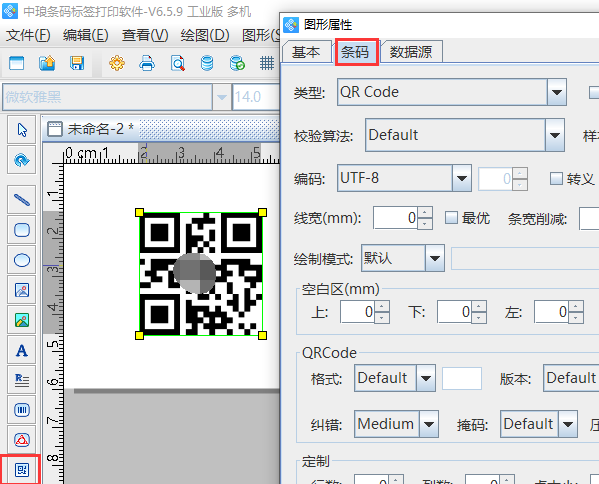
Task: Click the blue curved arrow tool
Action: (x=22, y=160)
